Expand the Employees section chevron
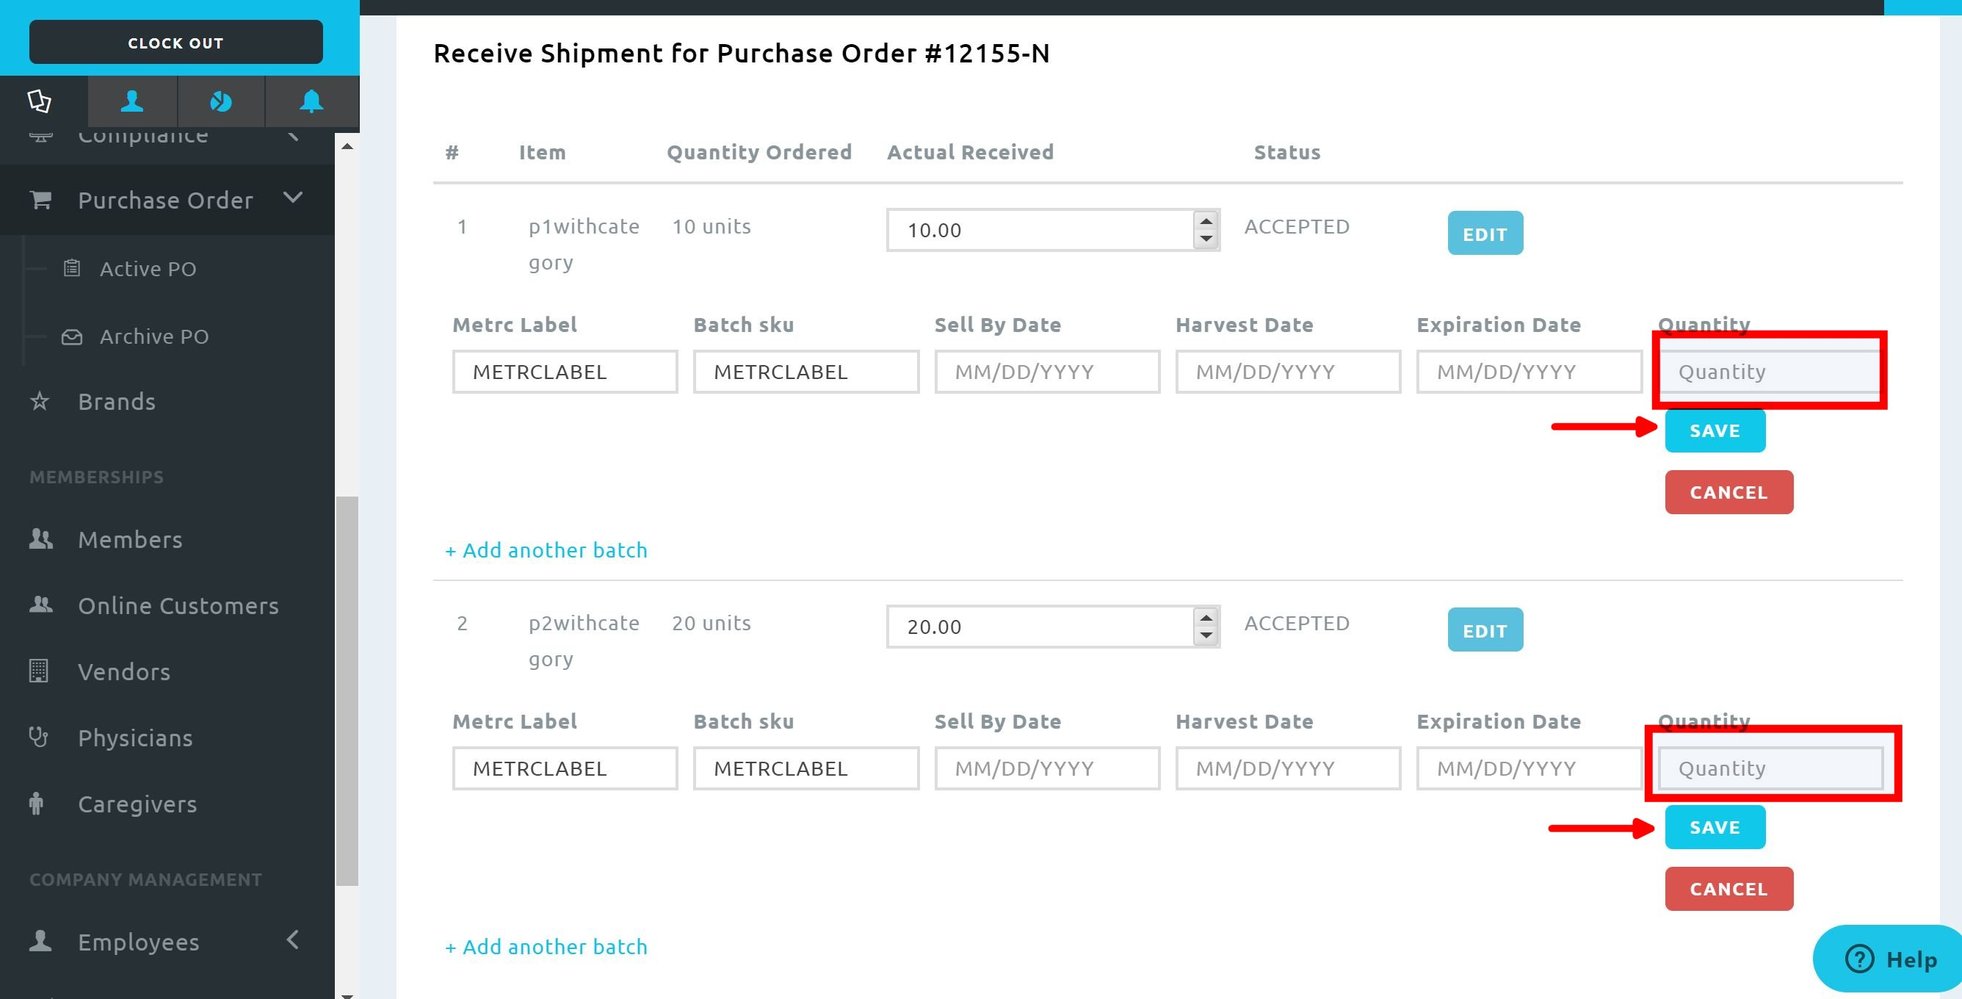 (293, 940)
